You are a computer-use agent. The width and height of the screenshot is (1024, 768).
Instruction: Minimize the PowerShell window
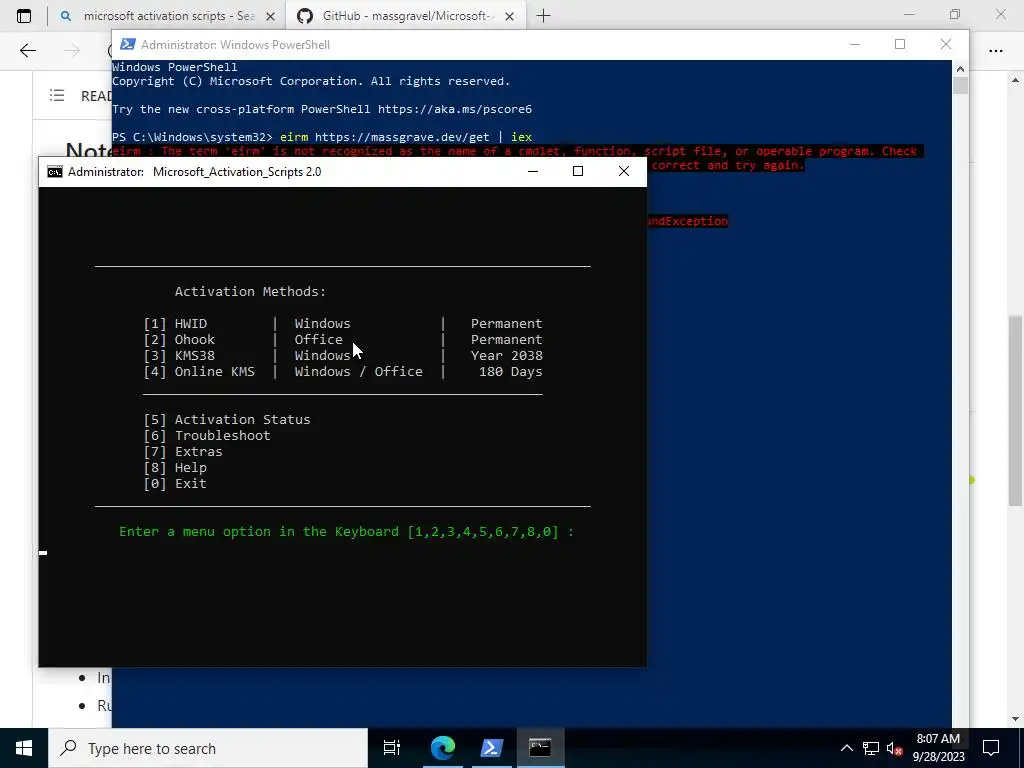coord(855,44)
